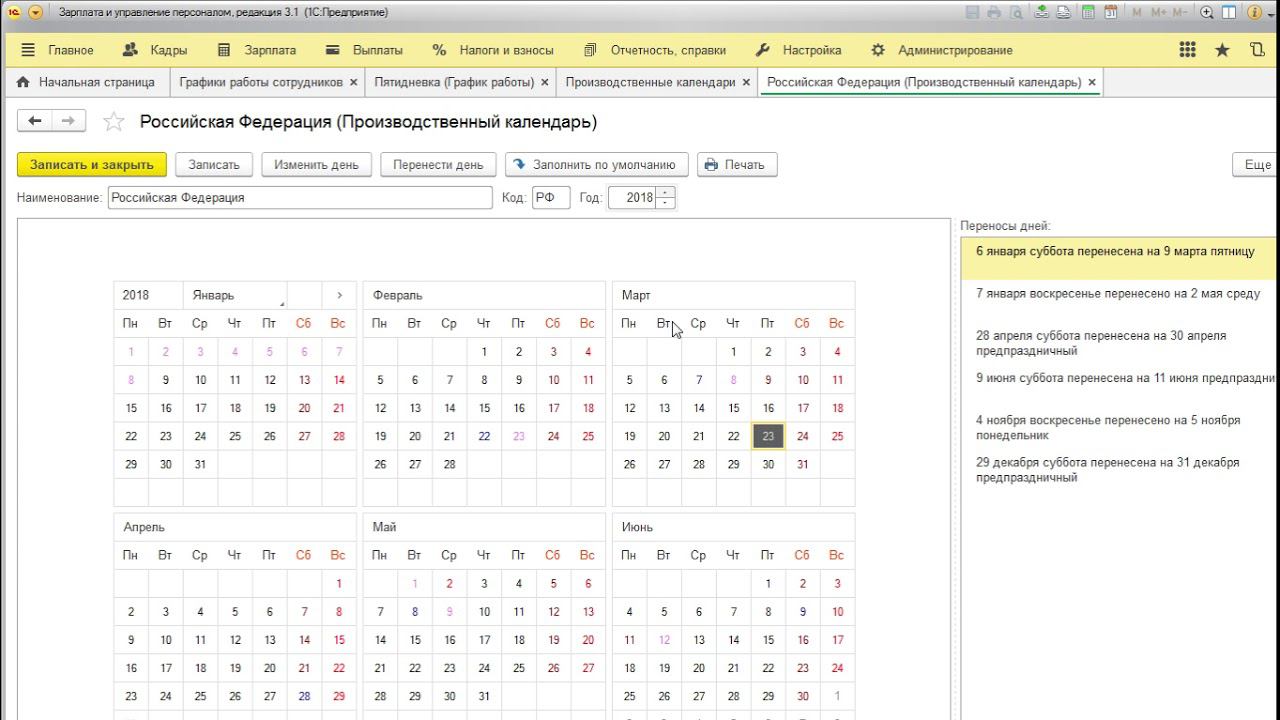Decrease the year with the down spinner
This screenshot has width=1280, height=720.
pyautogui.click(x=667, y=204)
